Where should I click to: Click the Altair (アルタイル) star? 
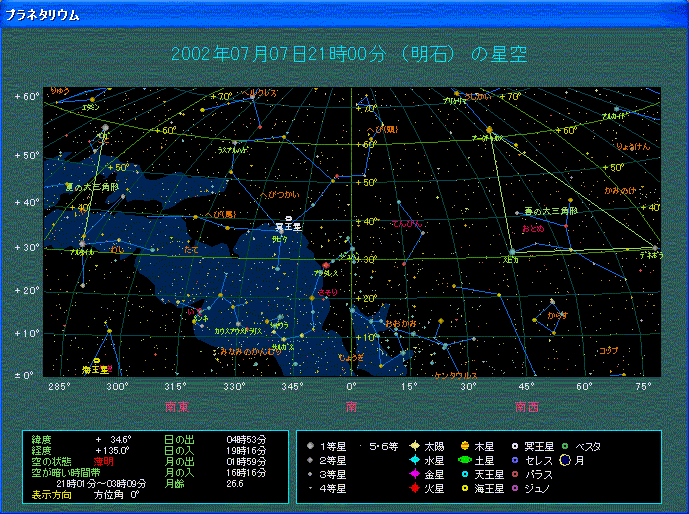(x=82, y=244)
